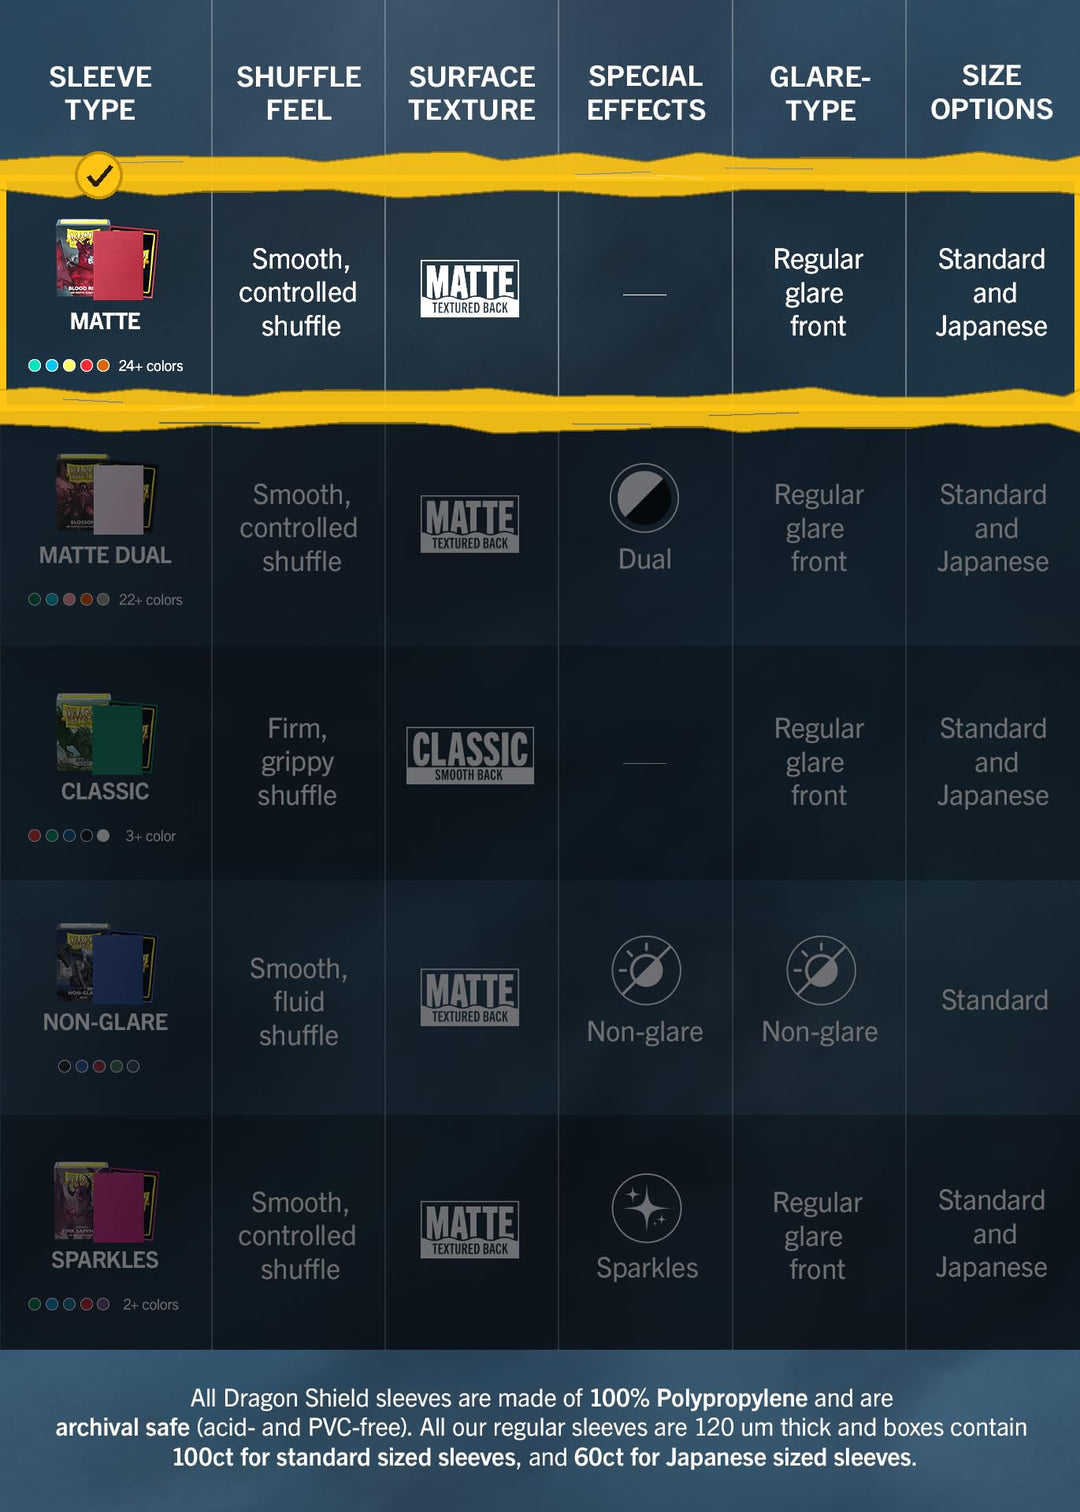Click the Classic Smooth Back texture badge

pos(470,755)
